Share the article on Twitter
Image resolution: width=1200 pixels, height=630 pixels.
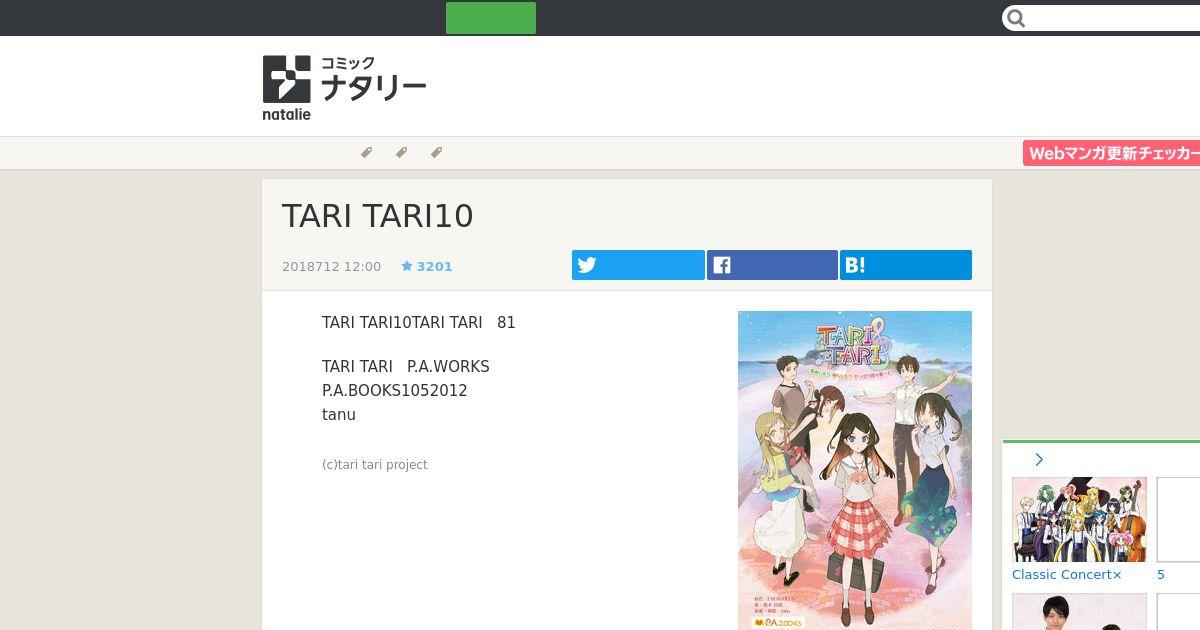638,265
